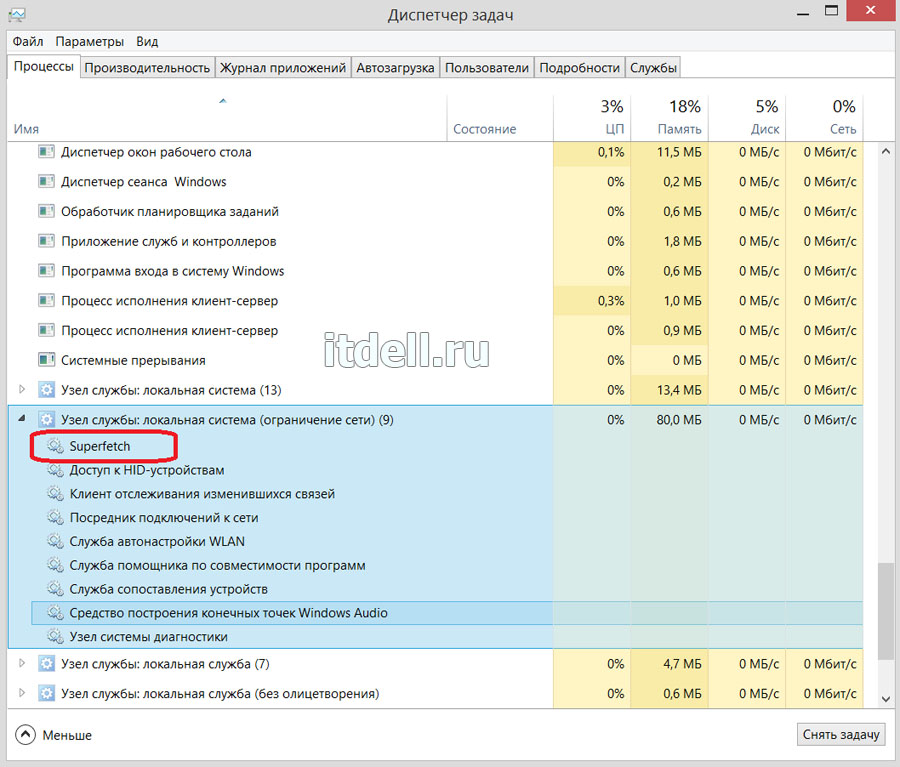Expand Узел службы: локальная система (13)
This screenshot has height=767, width=900.
[x=22, y=389]
